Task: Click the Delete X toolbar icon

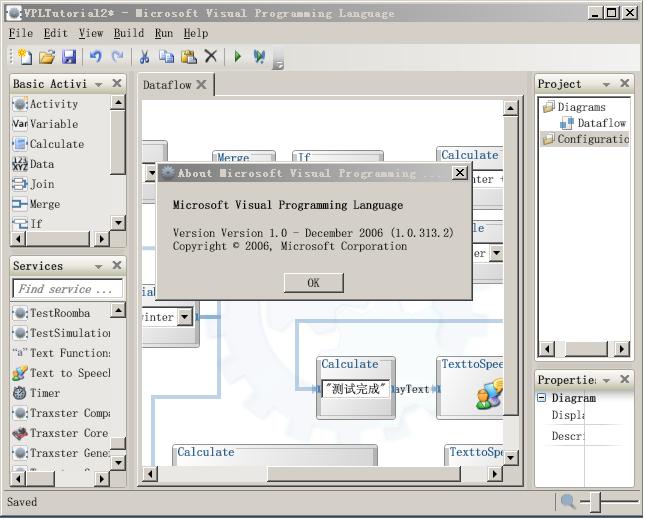Action: tap(211, 56)
